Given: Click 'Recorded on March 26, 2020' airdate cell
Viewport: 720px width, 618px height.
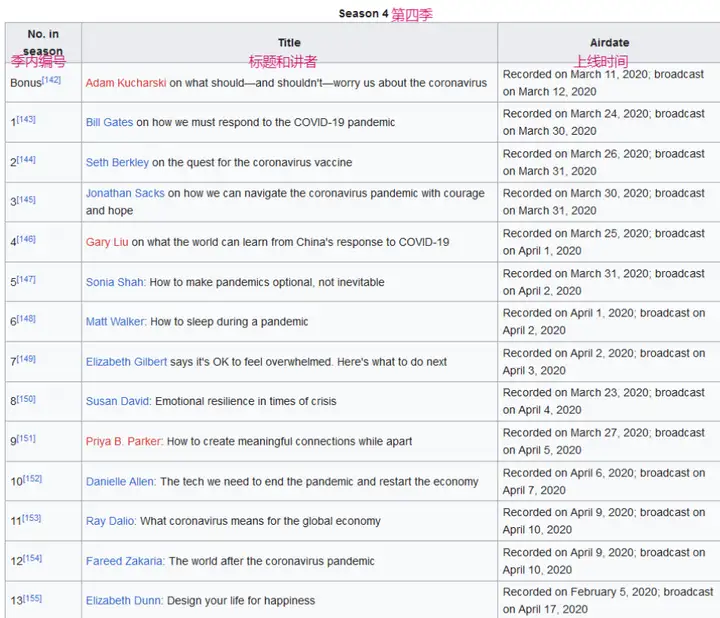Looking at the screenshot, I should tap(609, 162).
